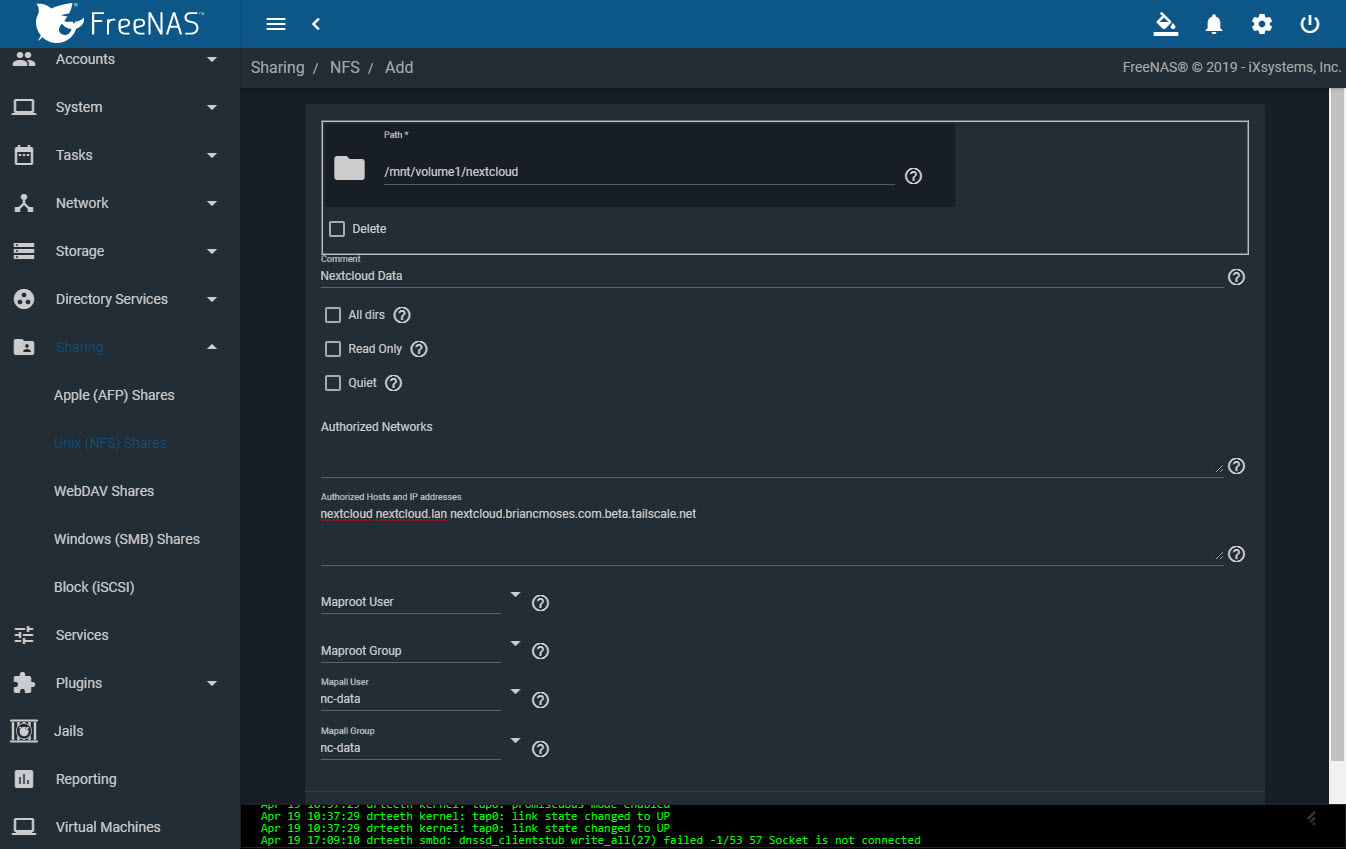Image resolution: width=1346 pixels, height=849 pixels.
Task: Click the Authorized Hosts and IP addresses text area
Action: [771, 535]
